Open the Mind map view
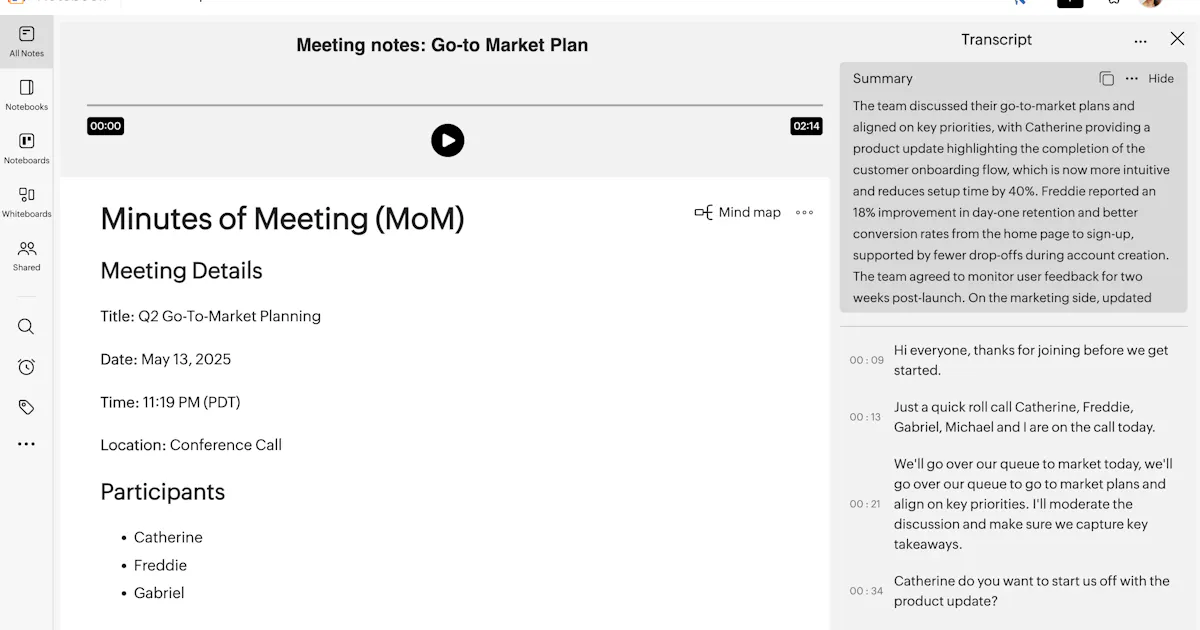Screen dimensions: 1200x630 click(x=737, y=212)
